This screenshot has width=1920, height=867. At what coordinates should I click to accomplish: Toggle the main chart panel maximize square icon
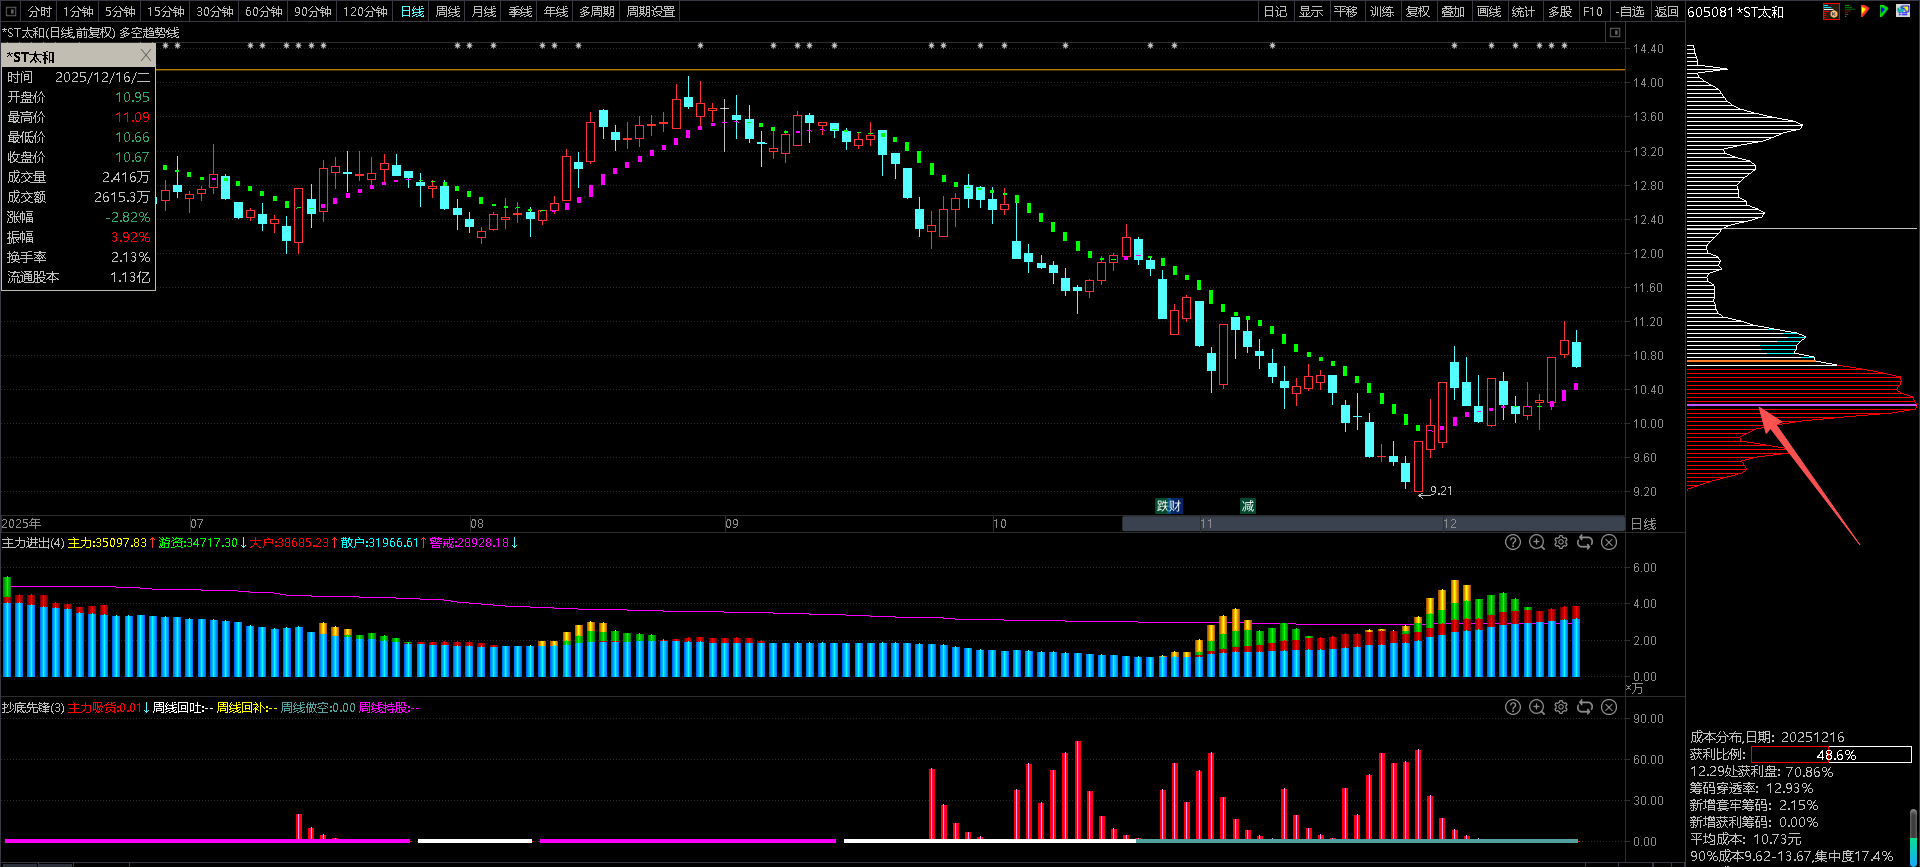[x=1614, y=33]
